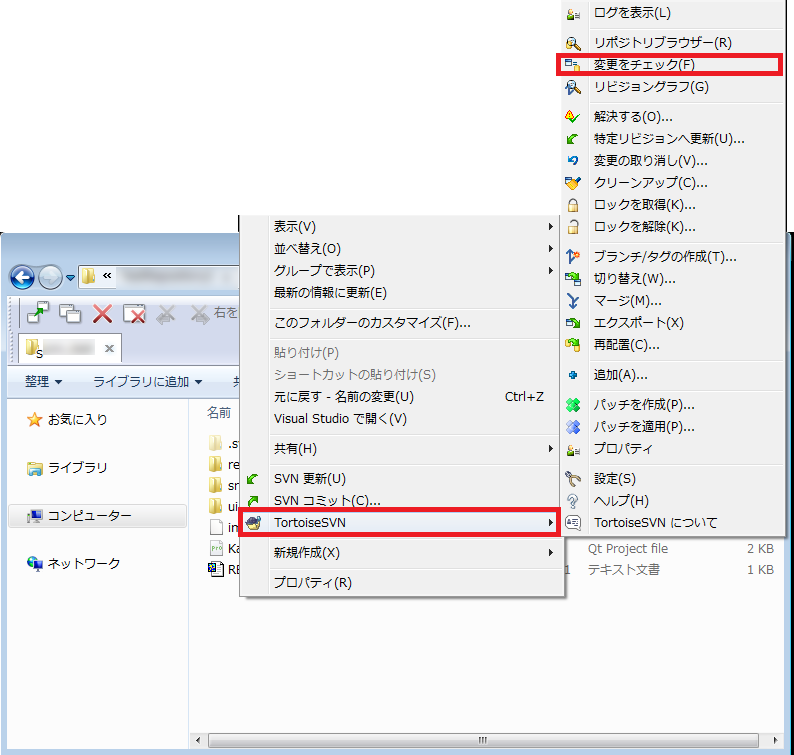Click the update to revision icon
The width and height of the screenshot is (794, 755).
pyautogui.click(x=573, y=139)
